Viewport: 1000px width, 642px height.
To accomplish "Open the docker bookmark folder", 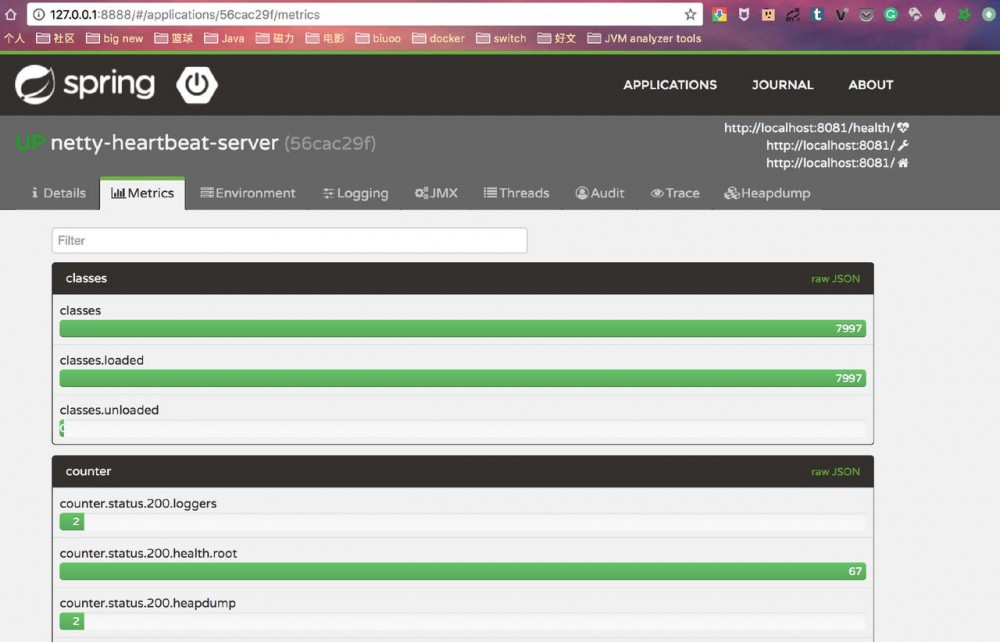I will 438,38.
